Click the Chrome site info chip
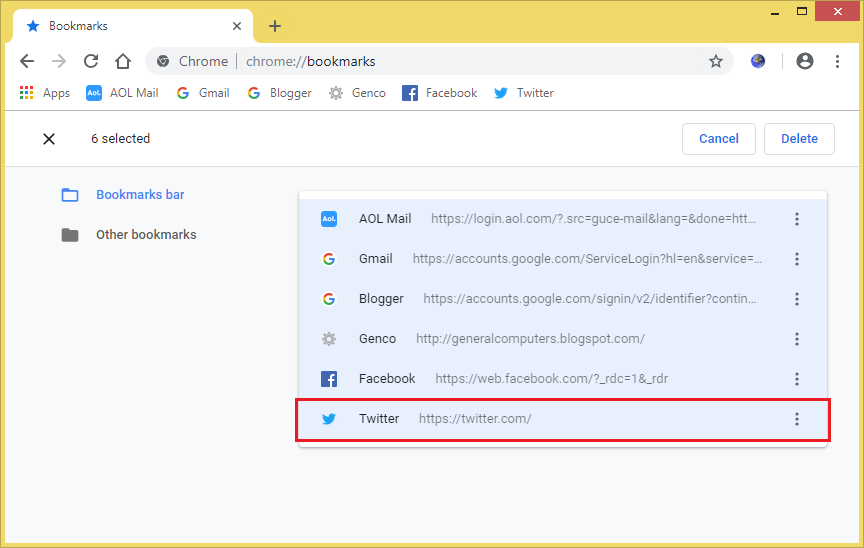The image size is (864, 548). click(x=192, y=61)
